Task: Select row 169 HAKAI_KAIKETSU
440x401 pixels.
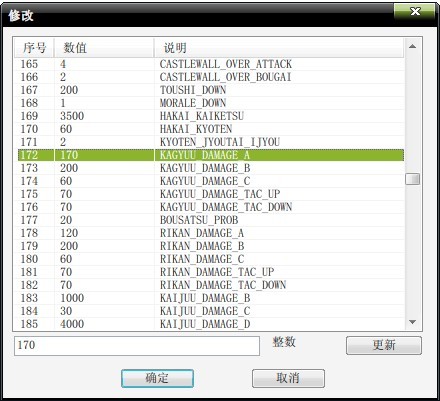Action: (211, 116)
